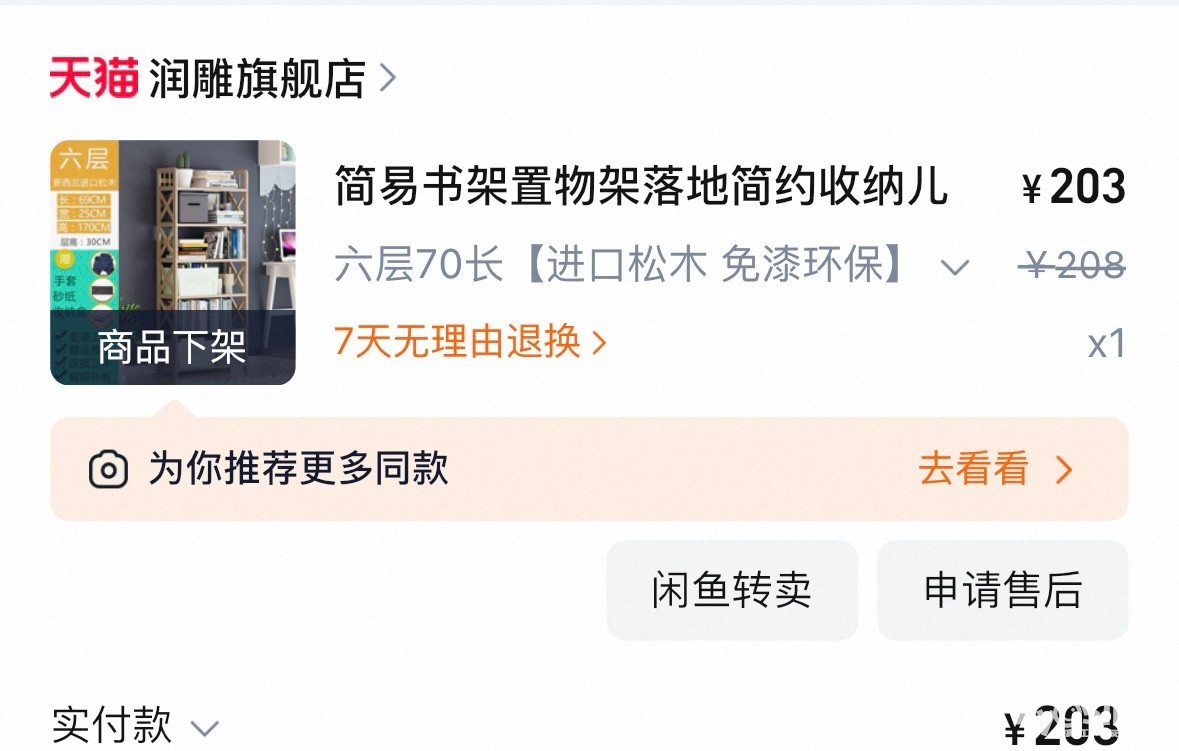The width and height of the screenshot is (1179, 751).
Task: Open the 为你推荐更多同款 banner
Action: (x=590, y=469)
